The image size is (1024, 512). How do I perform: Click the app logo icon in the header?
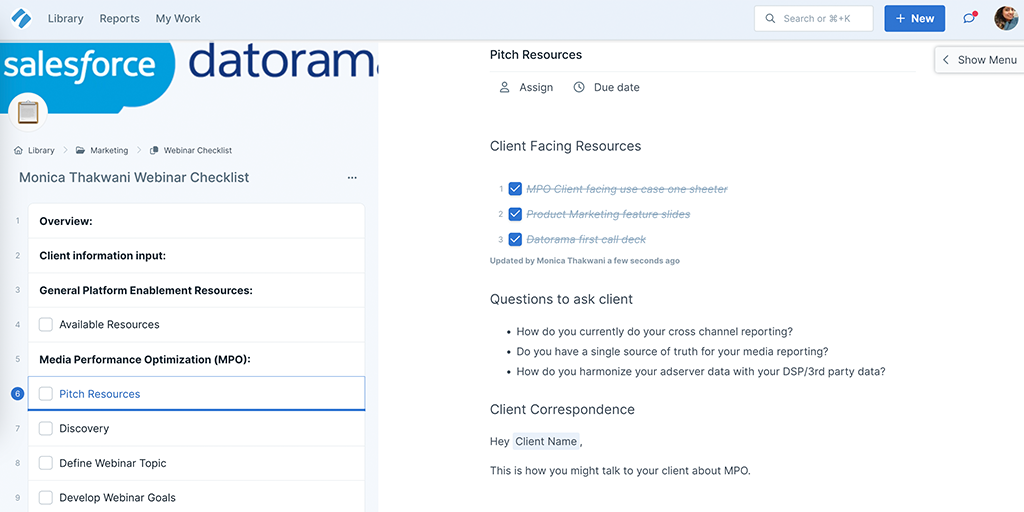22,18
